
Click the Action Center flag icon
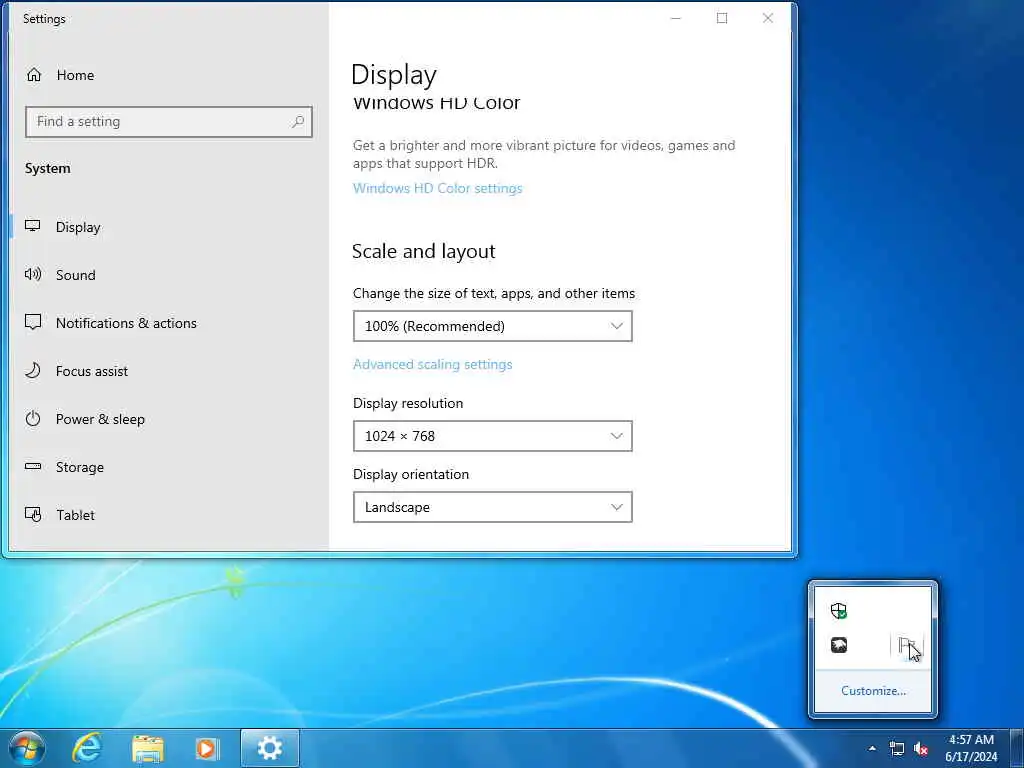(x=907, y=647)
